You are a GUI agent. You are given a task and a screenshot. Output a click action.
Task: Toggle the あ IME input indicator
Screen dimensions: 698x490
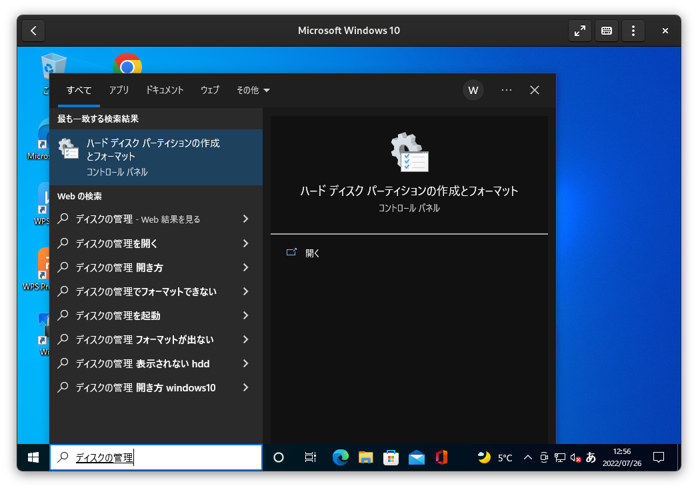point(591,458)
